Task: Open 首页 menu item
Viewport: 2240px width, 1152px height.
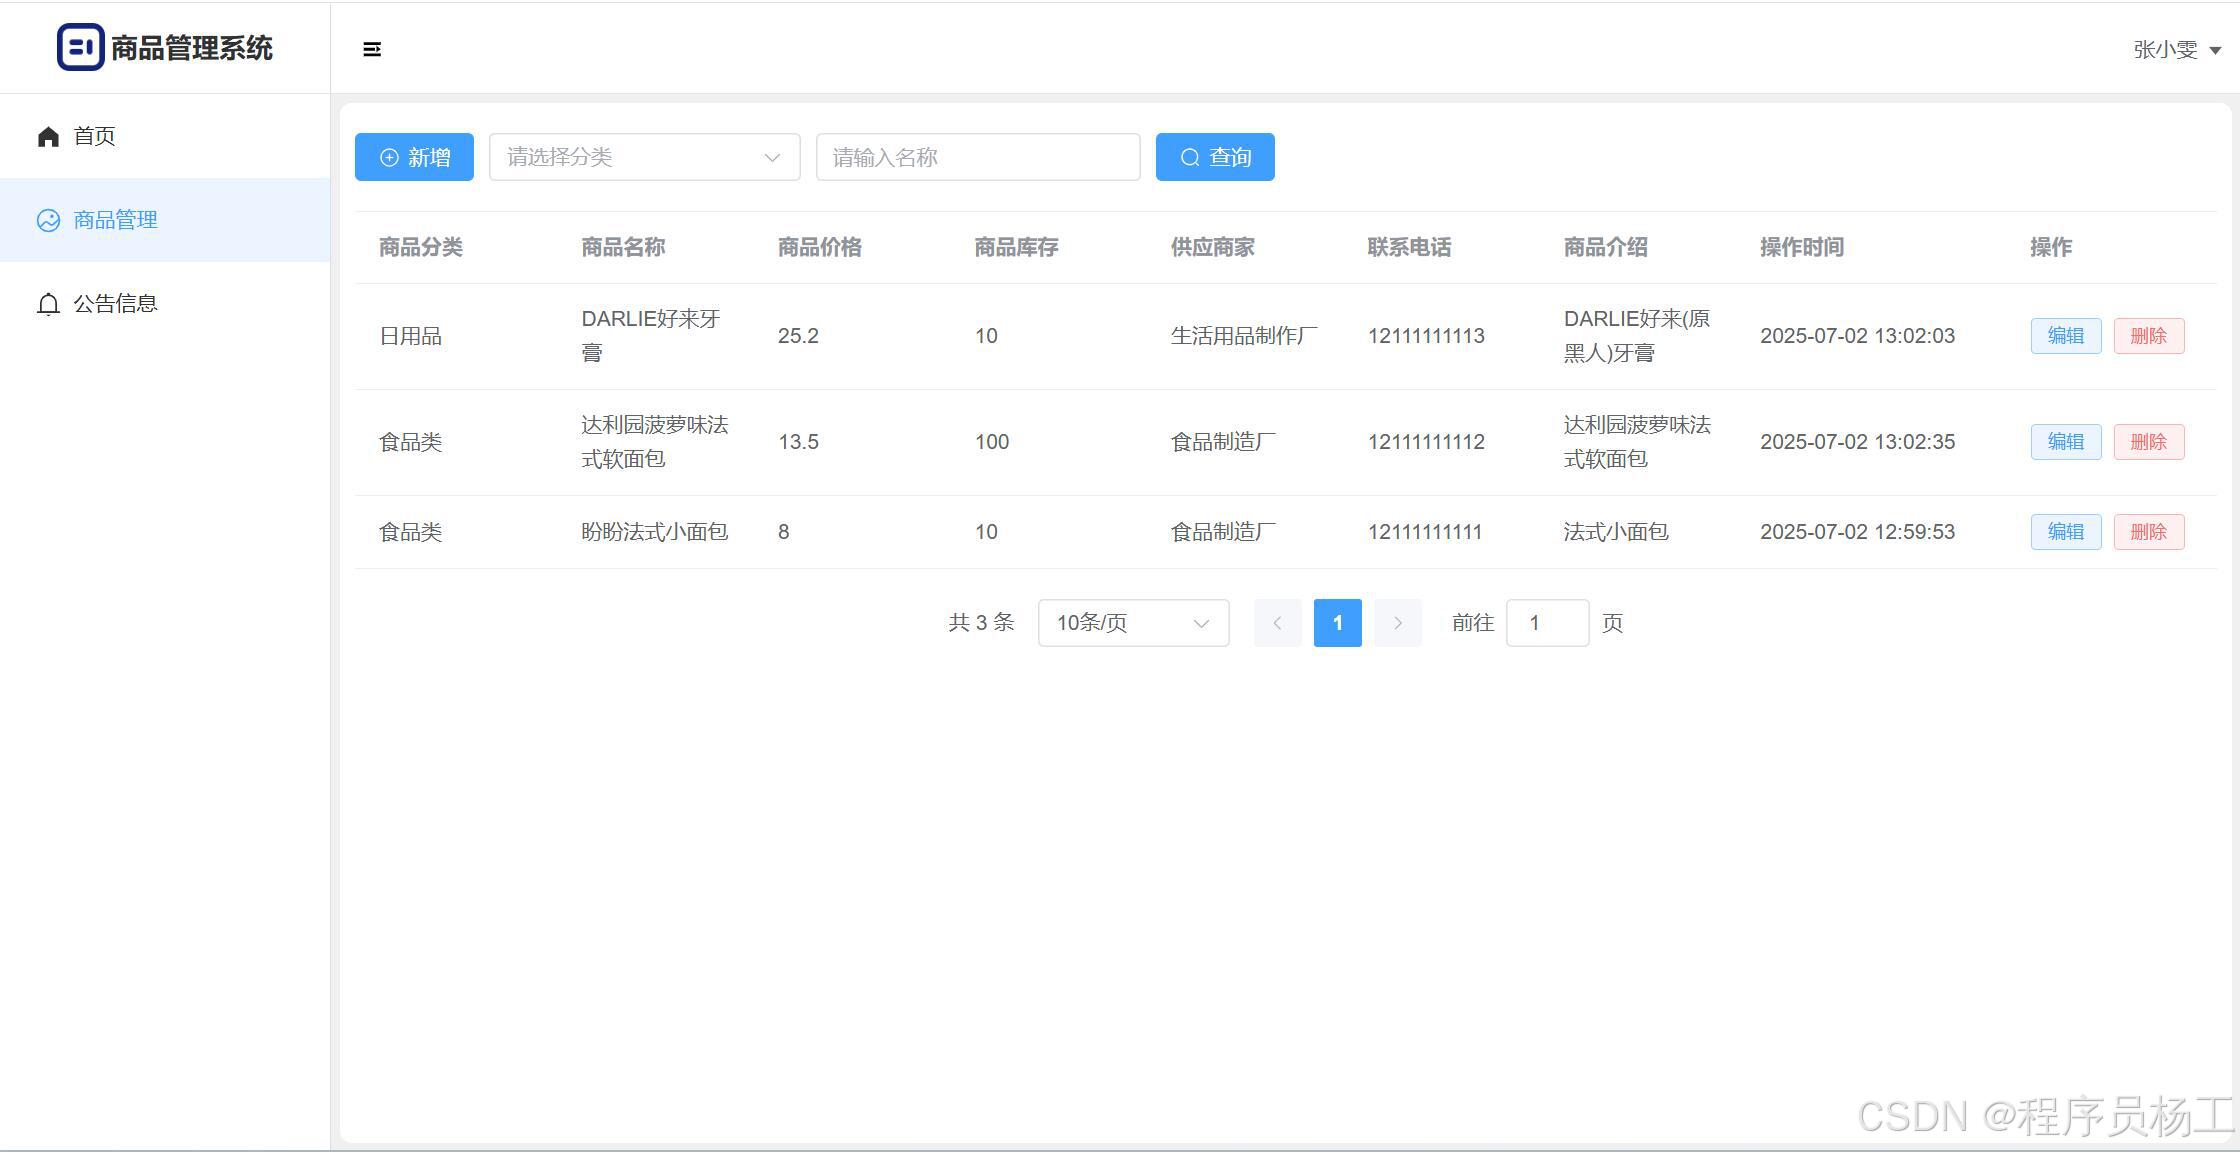Action: [x=94, y=136]
